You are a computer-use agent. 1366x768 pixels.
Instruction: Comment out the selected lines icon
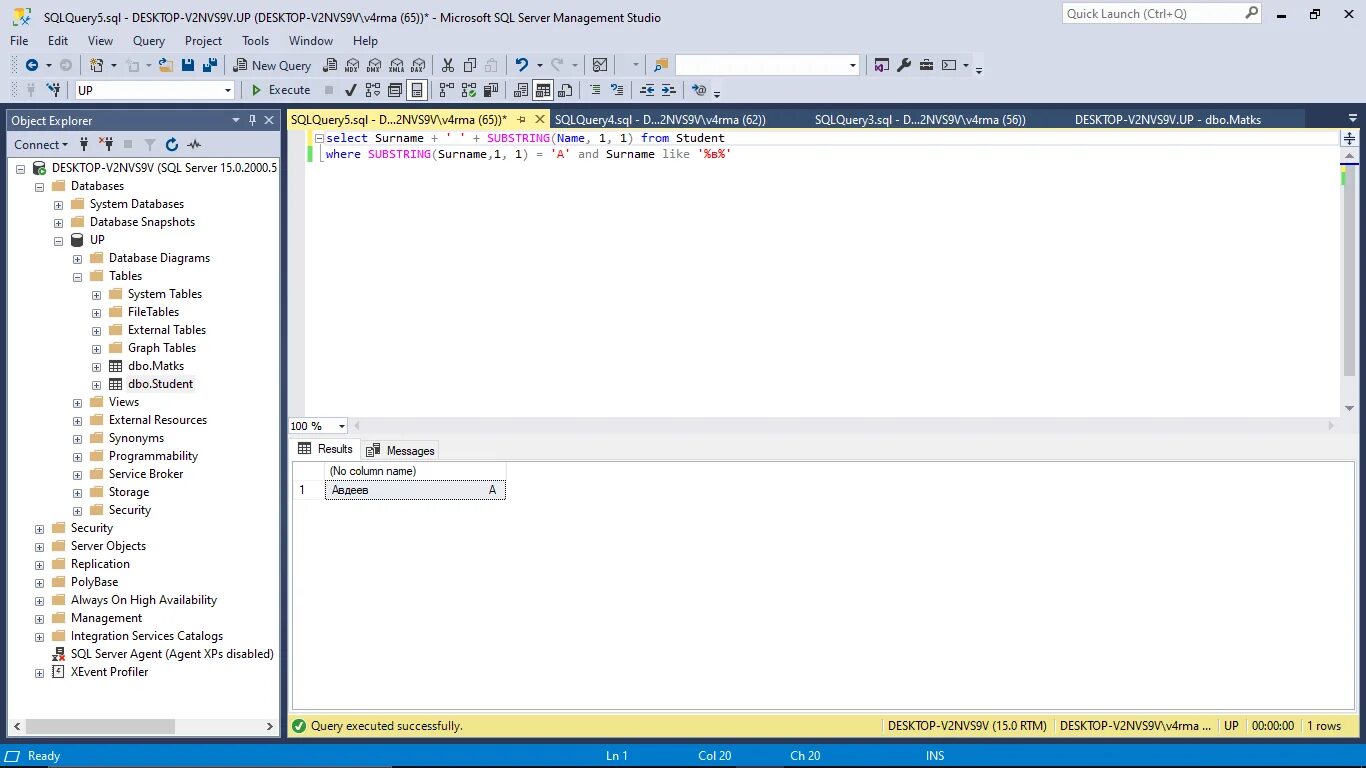tap(595, 90)
